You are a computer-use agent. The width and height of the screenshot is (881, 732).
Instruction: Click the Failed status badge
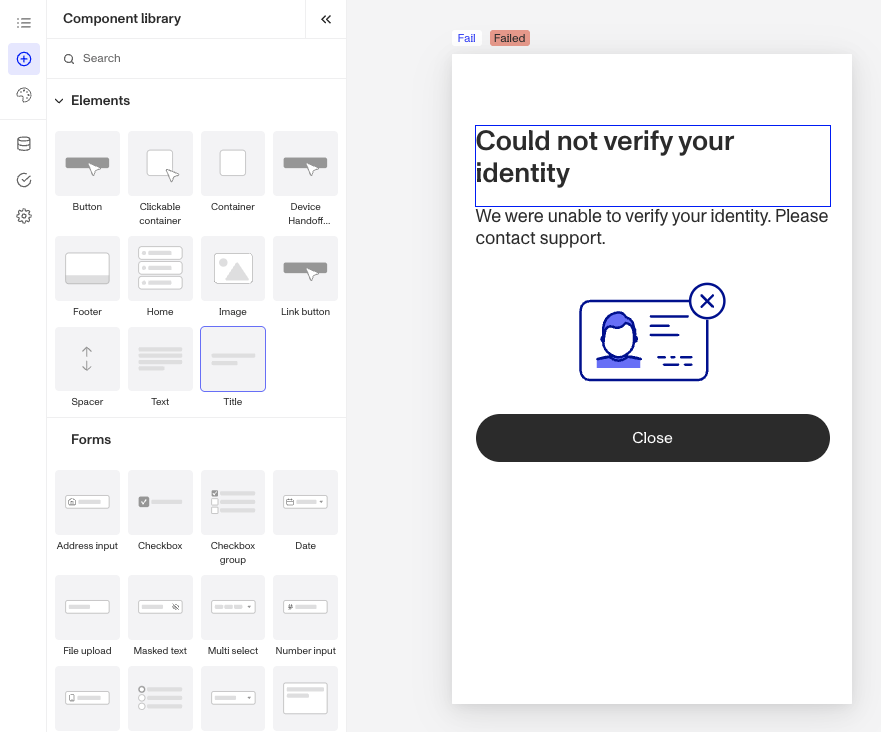(x=510, y=38)
